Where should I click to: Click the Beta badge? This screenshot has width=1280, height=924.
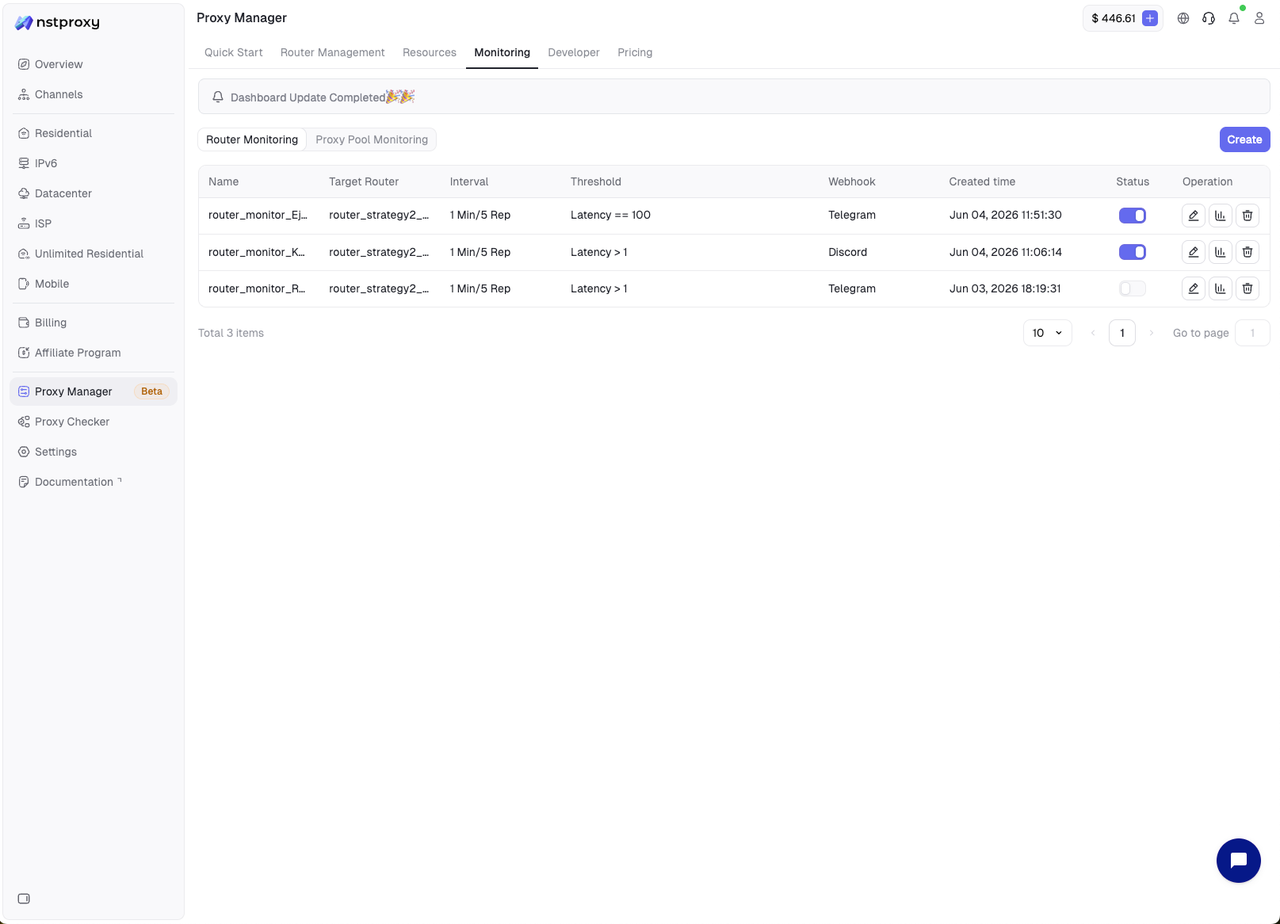(152, 392)
